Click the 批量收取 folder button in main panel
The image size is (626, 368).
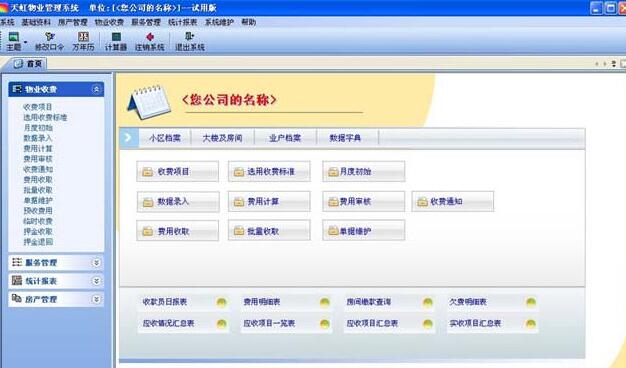(x=269, y=231)
